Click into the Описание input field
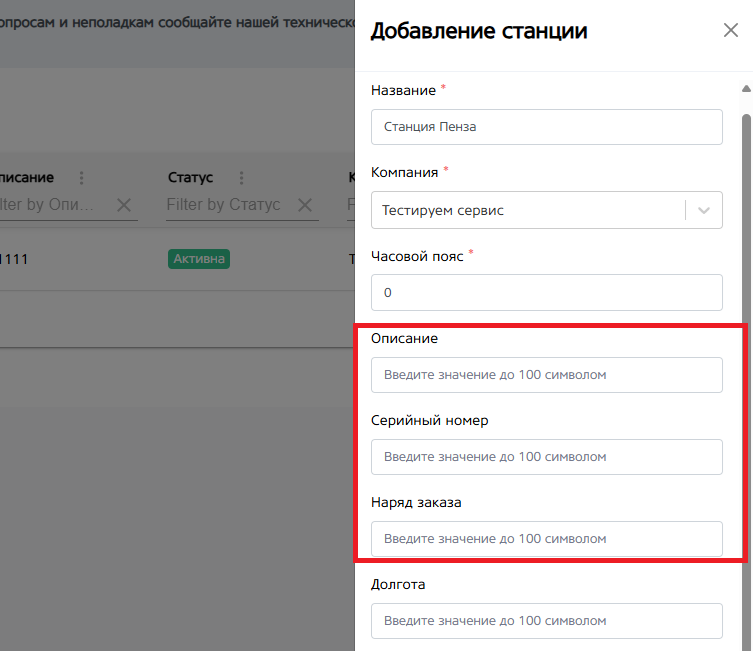 [546, 375]
